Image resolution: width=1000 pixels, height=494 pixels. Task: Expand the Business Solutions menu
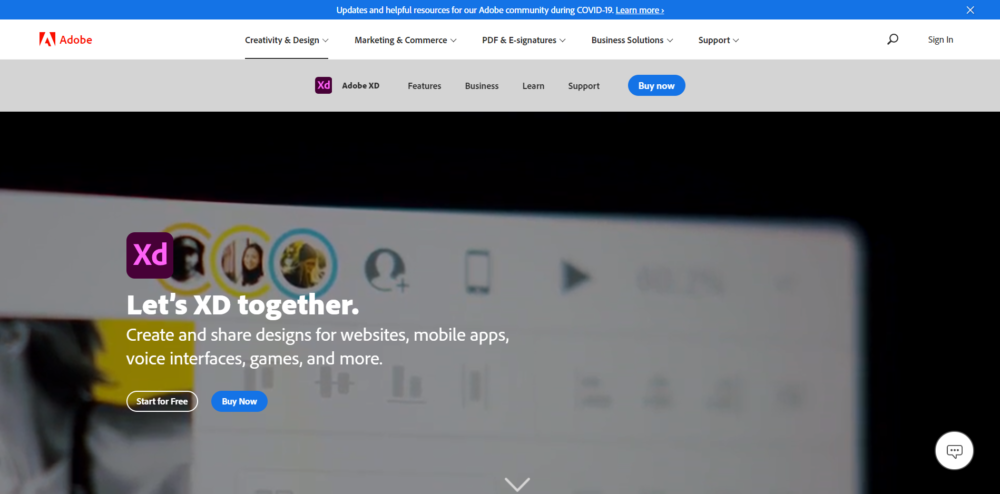[632, 40]
